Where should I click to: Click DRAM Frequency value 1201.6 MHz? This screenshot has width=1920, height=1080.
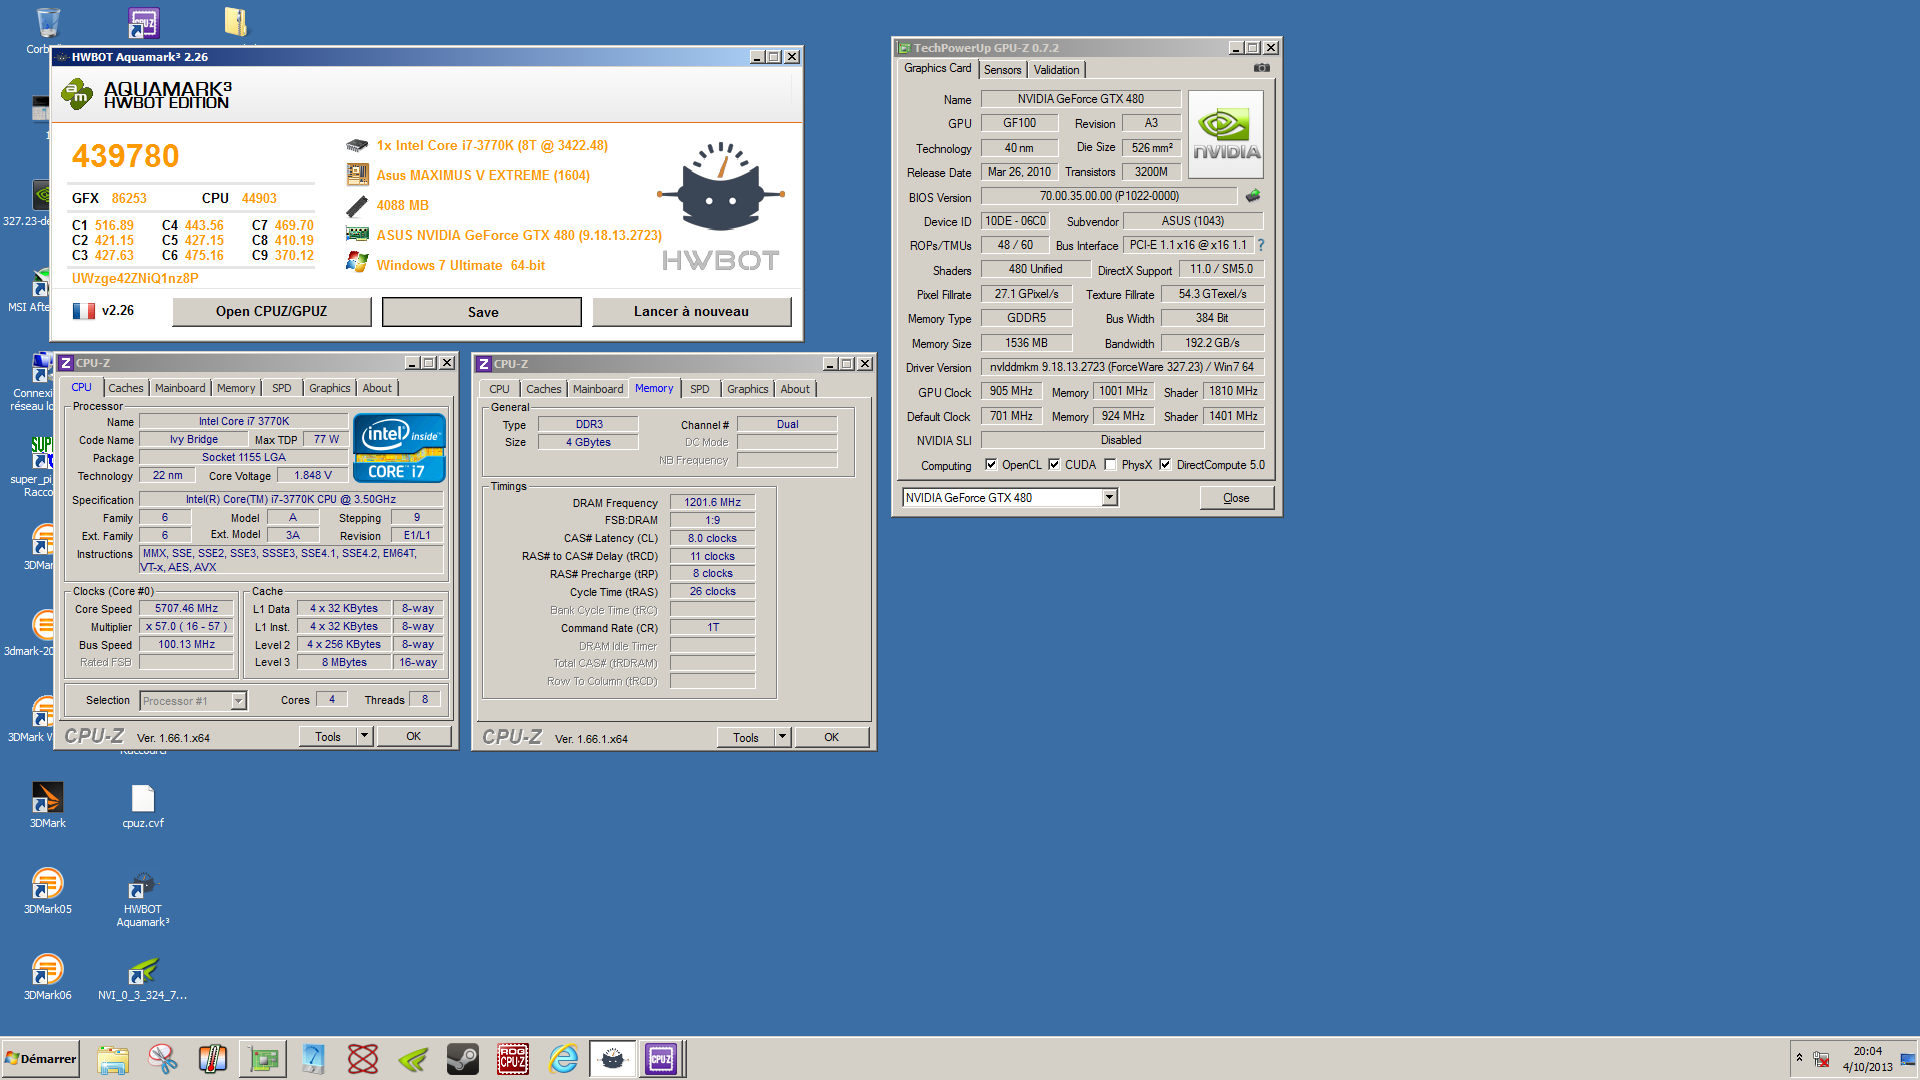712,503
